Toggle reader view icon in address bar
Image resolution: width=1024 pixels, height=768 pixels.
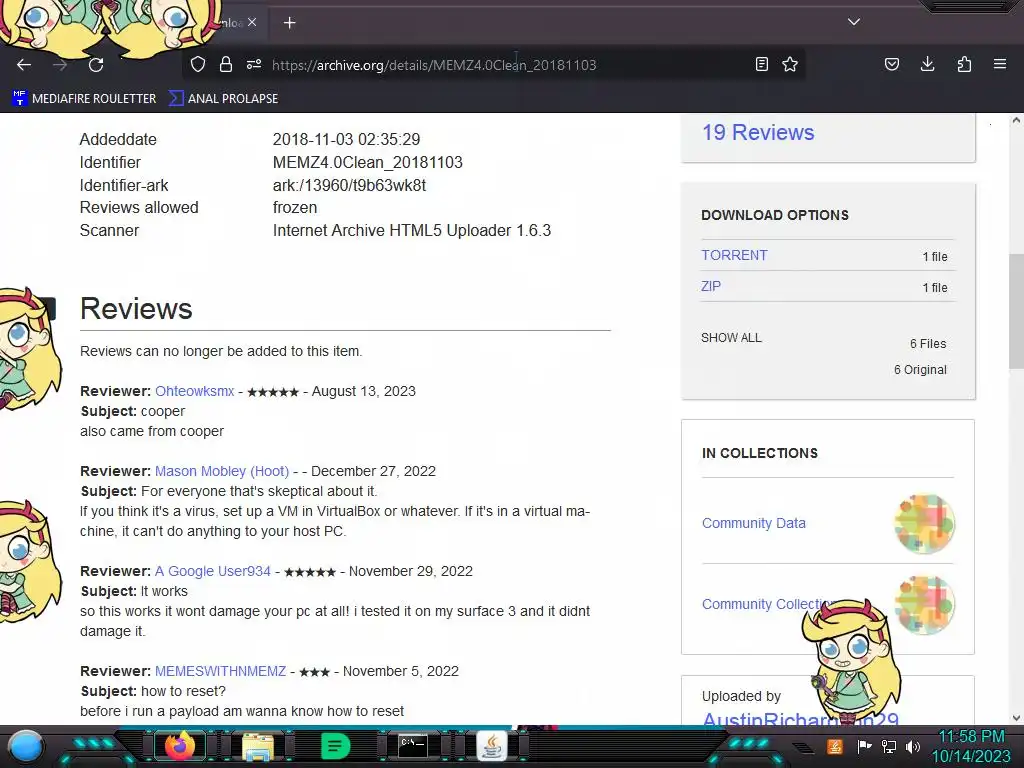[761, 64]
